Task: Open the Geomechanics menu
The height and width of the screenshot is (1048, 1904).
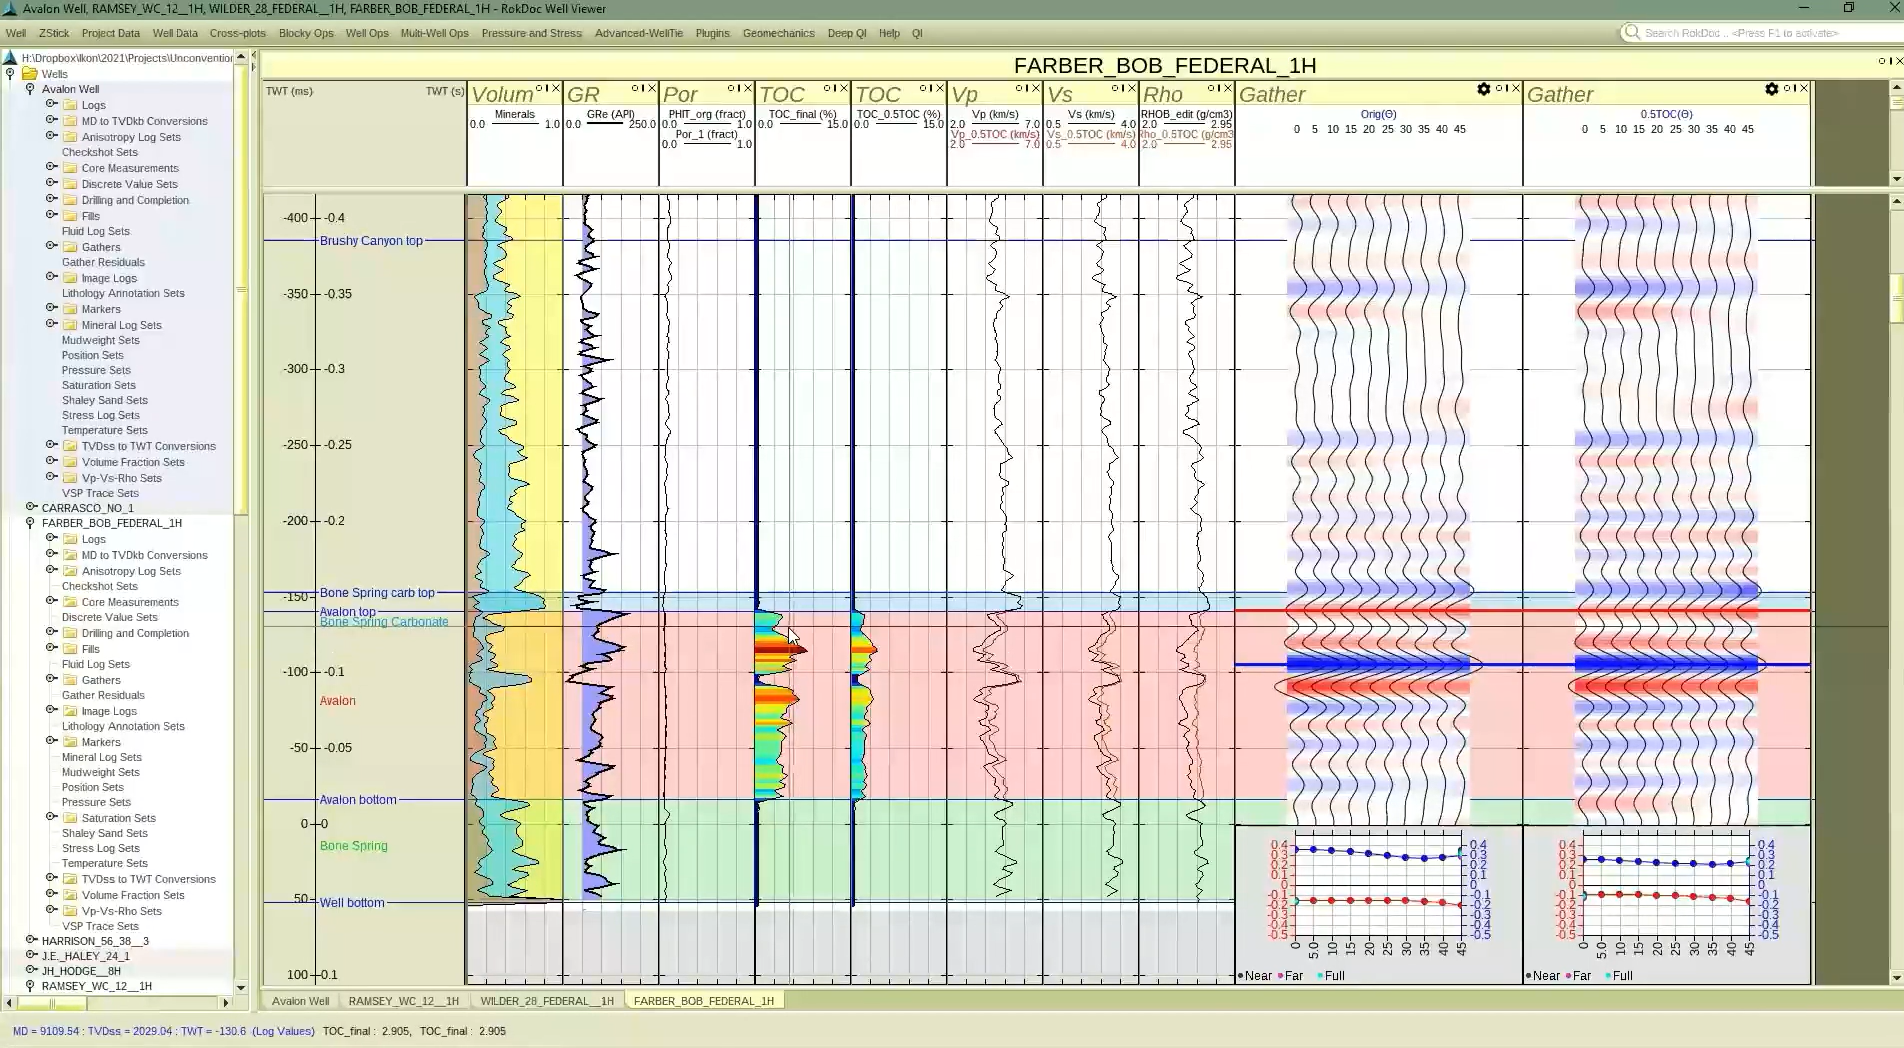Action: (778, 33)
